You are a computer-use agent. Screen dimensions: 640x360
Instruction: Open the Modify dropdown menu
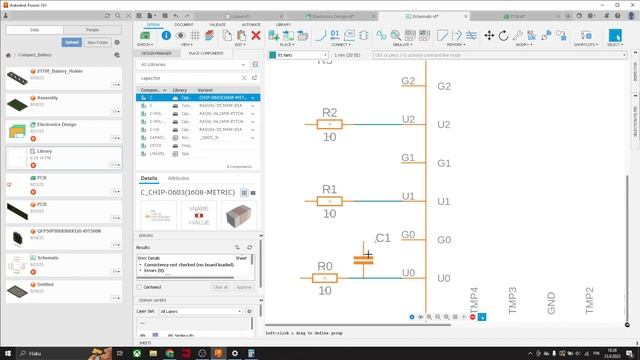[x=524, y=44]
